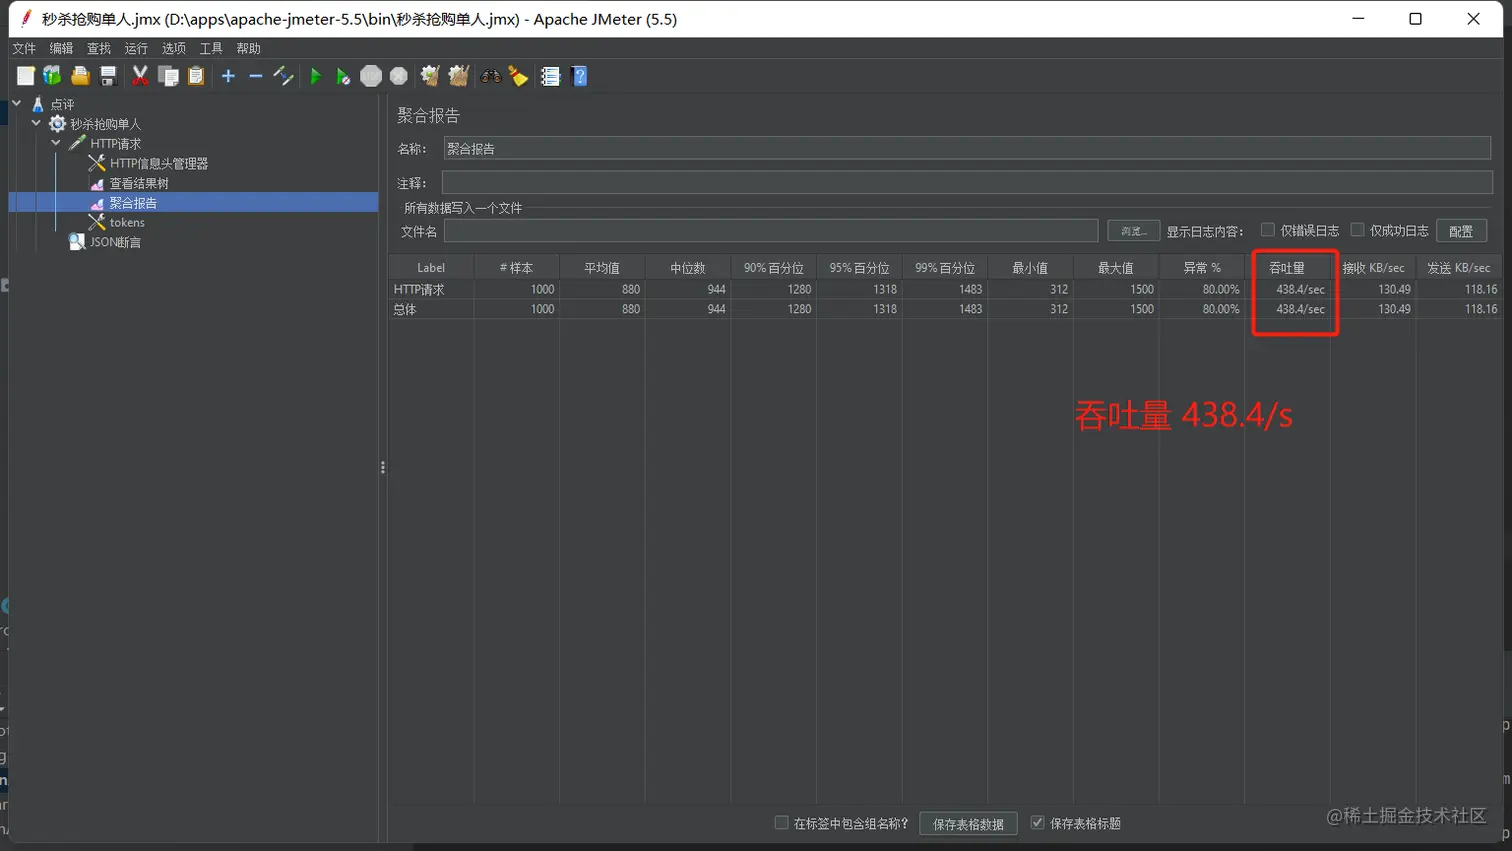Viewport: 1512px width, 851px height.
Task: Open the Templates icon in toolbar
Action: [52, 76]
